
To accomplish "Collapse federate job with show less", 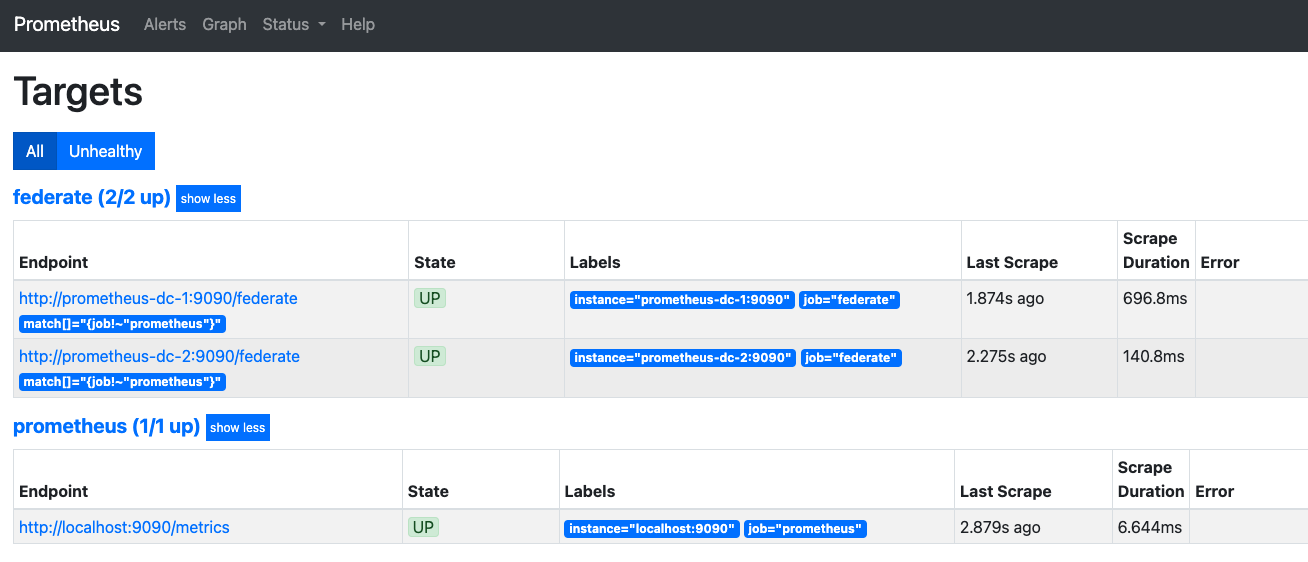I will 208,198.
